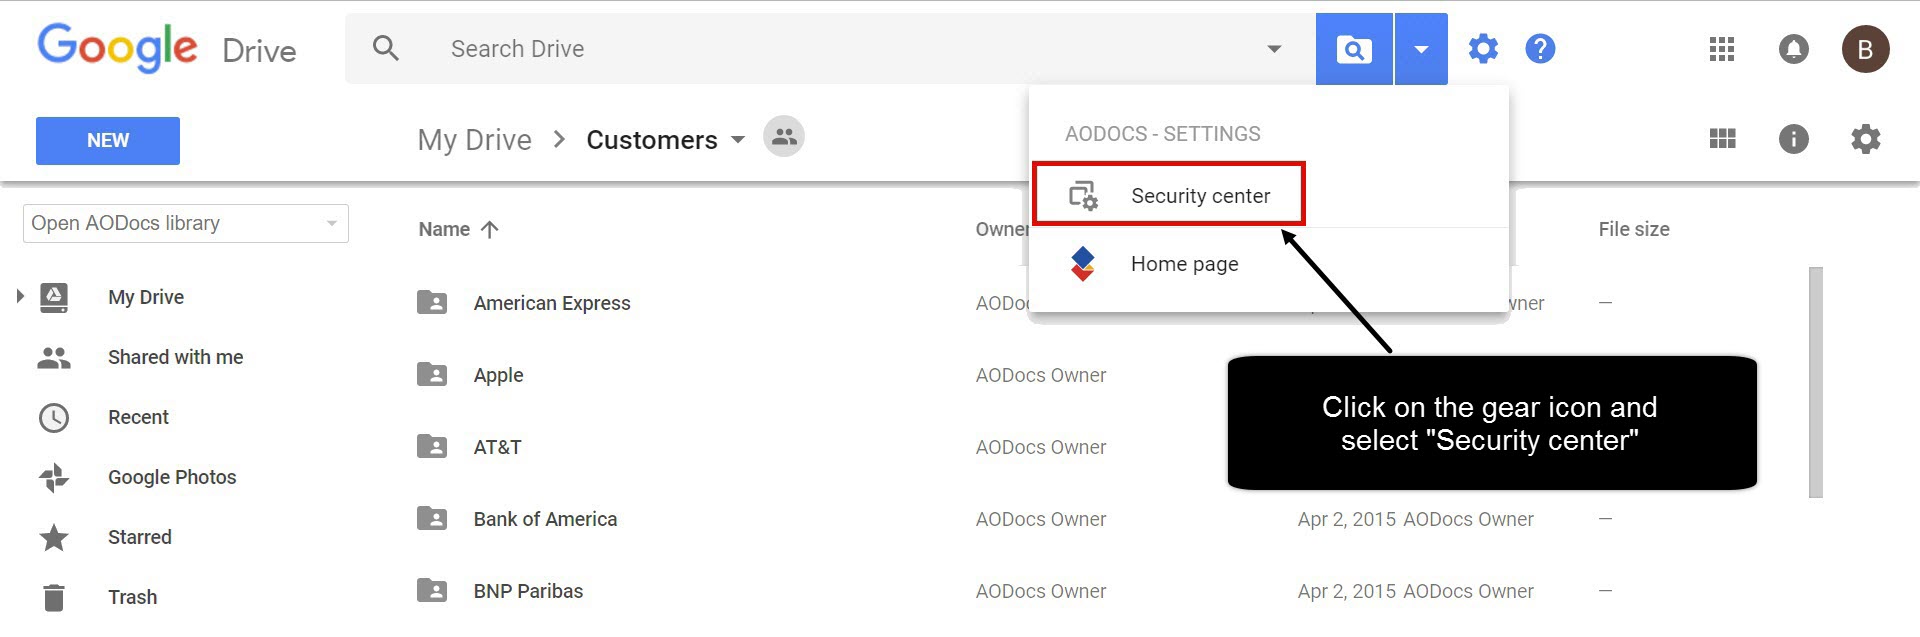Click the file list vertical scrollbar
Viewport: 1920px width, 637px height.
tap(1816, 382)
